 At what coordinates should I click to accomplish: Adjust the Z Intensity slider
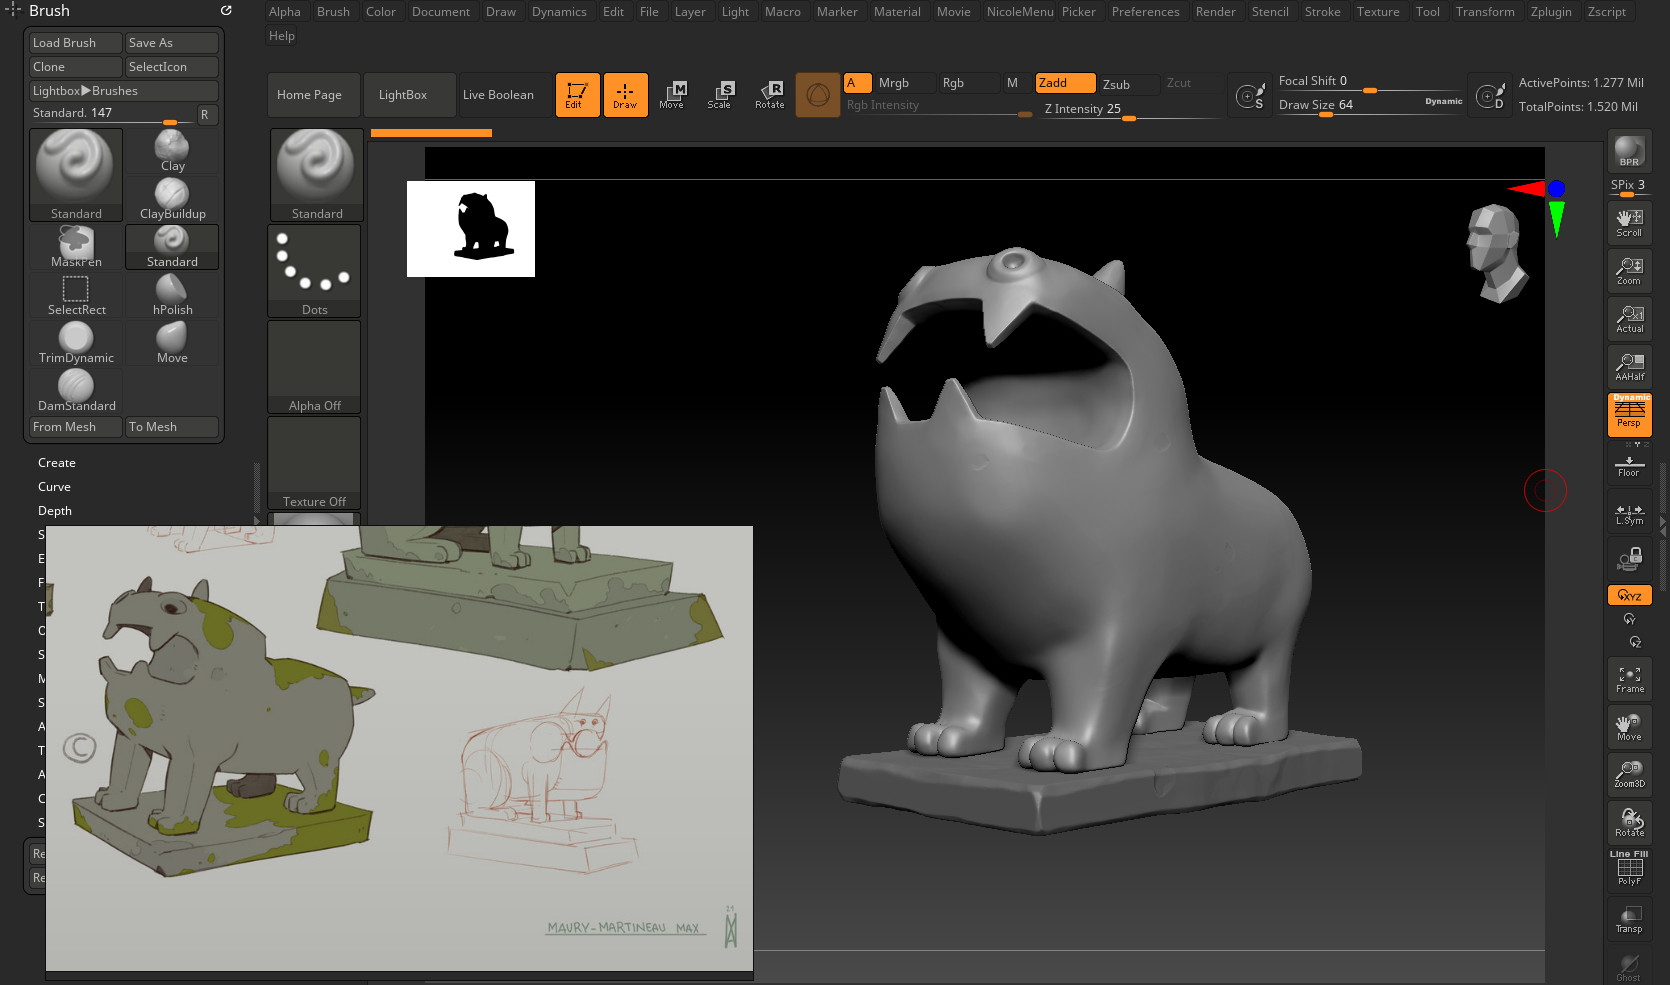point(1131,109)
